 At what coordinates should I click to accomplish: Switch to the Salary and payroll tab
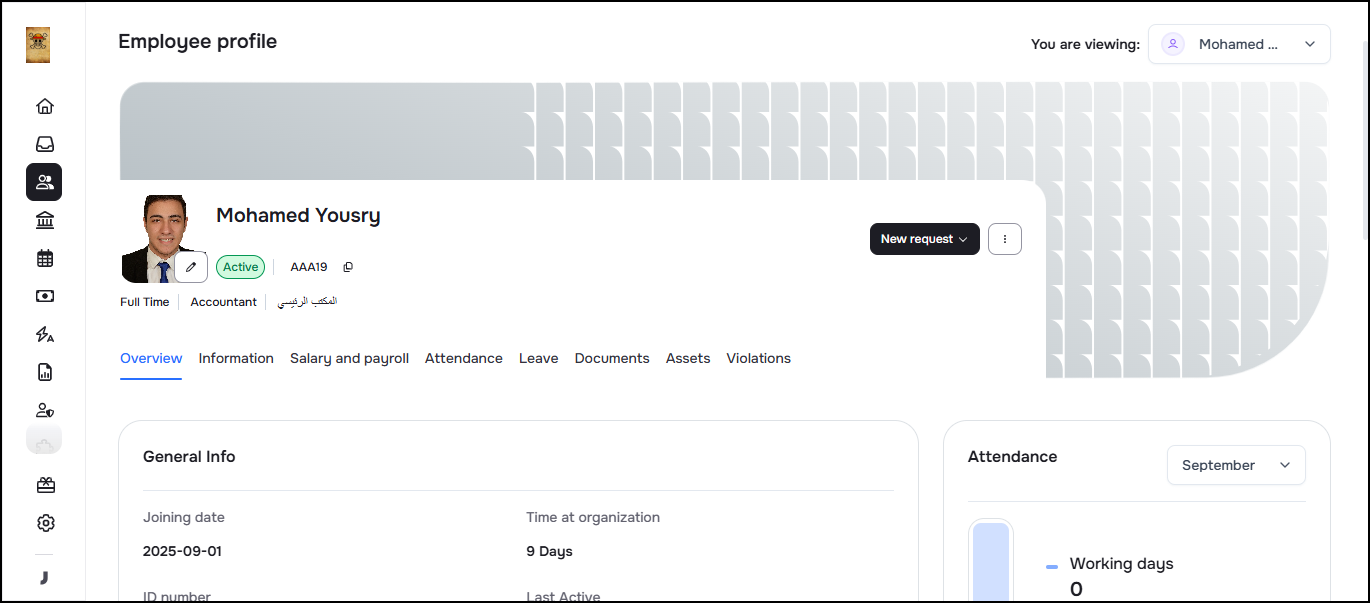pyautogui.click(x=349, y=358)
